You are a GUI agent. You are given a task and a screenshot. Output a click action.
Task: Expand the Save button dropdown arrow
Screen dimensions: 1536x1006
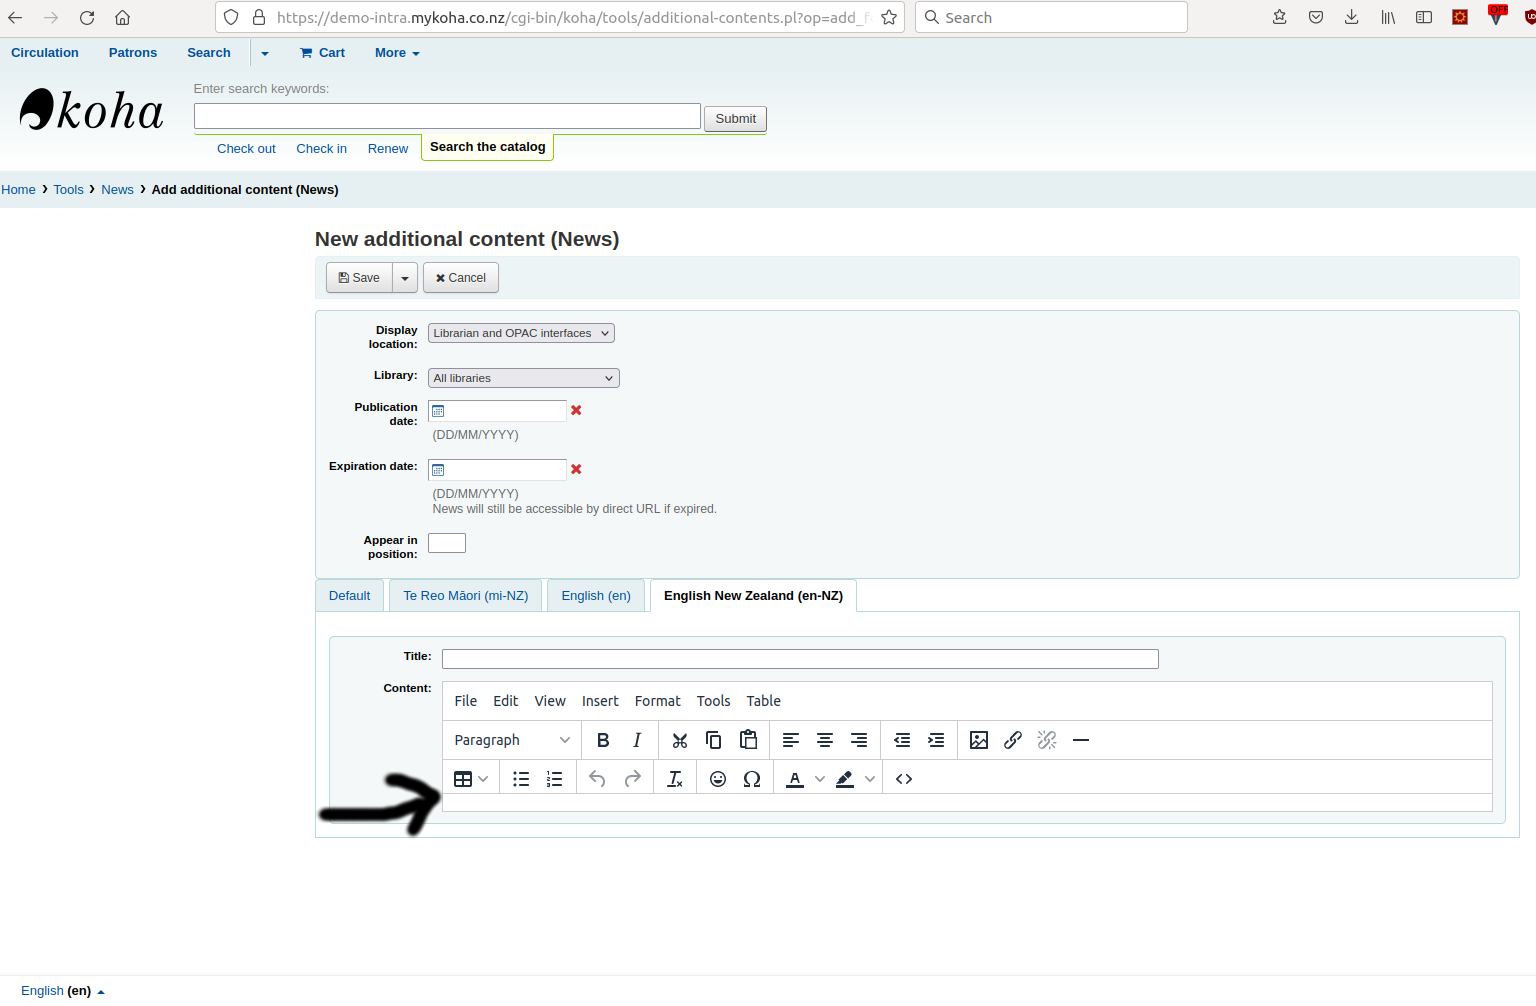[x=405, y=278]
